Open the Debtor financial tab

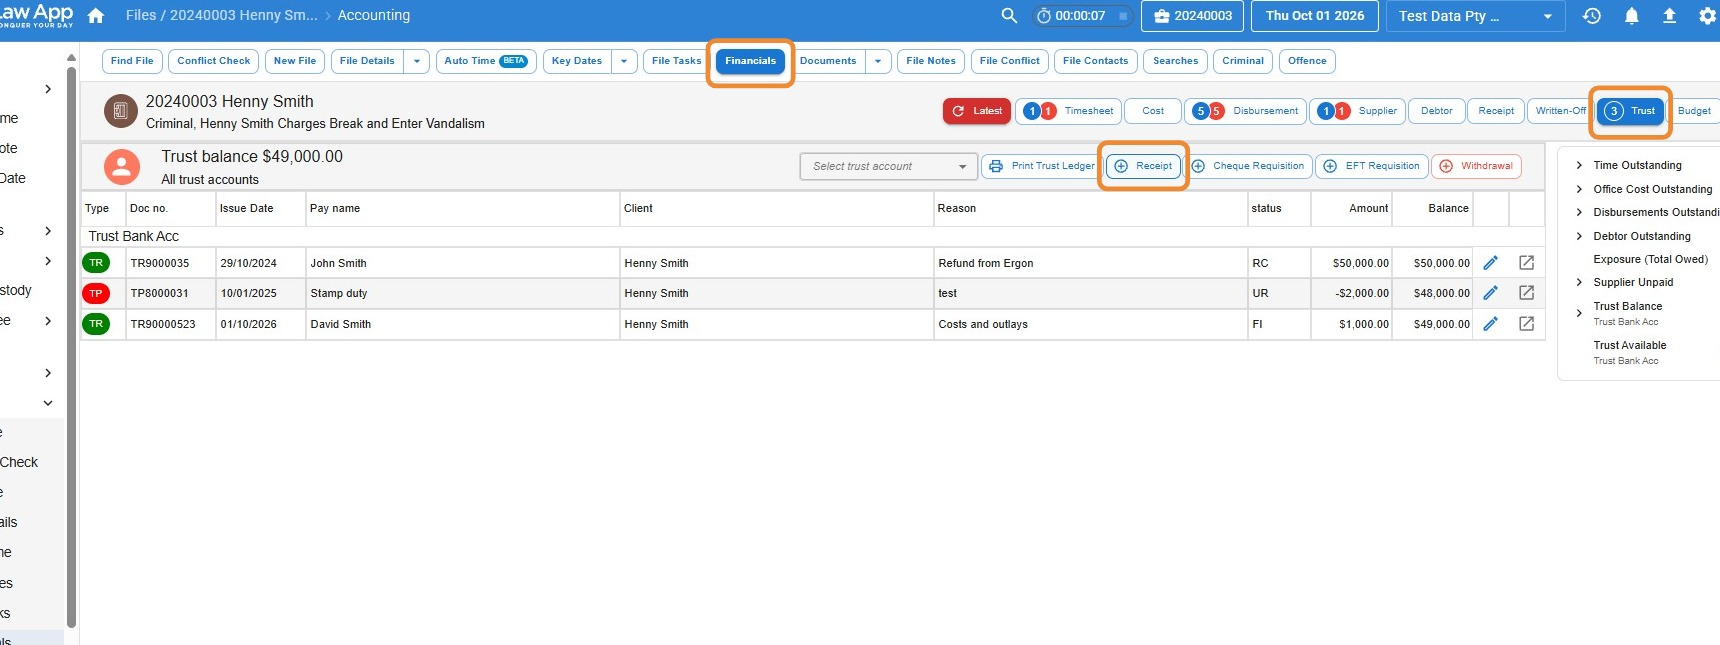point(1437,111)
